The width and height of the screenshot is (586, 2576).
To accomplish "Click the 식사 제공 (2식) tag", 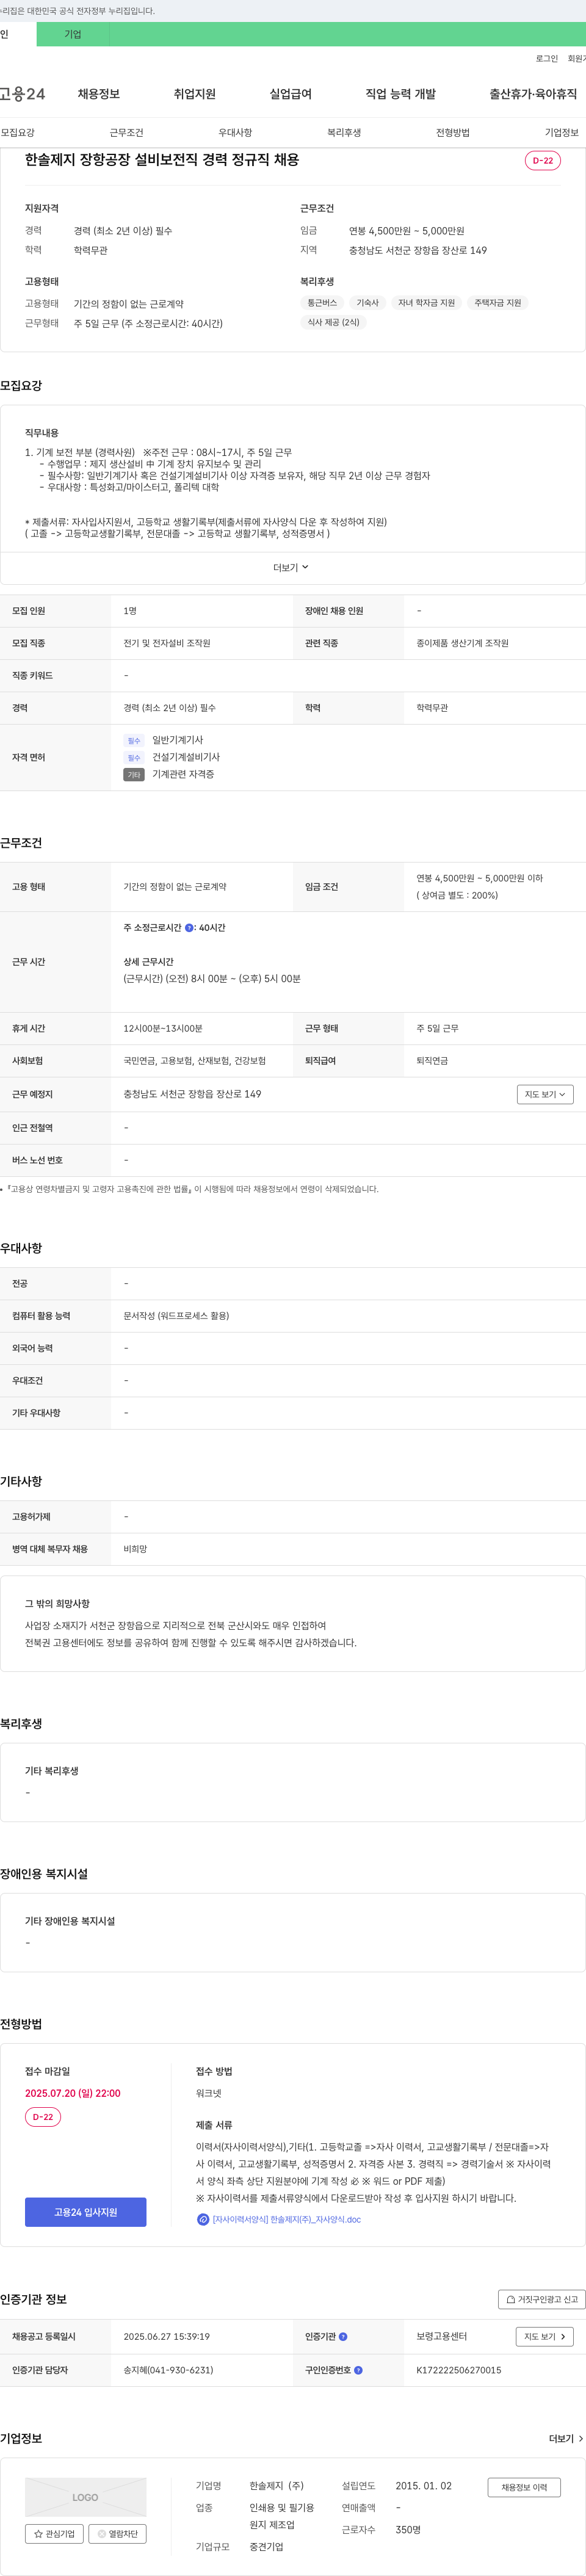I will [333, 322].
